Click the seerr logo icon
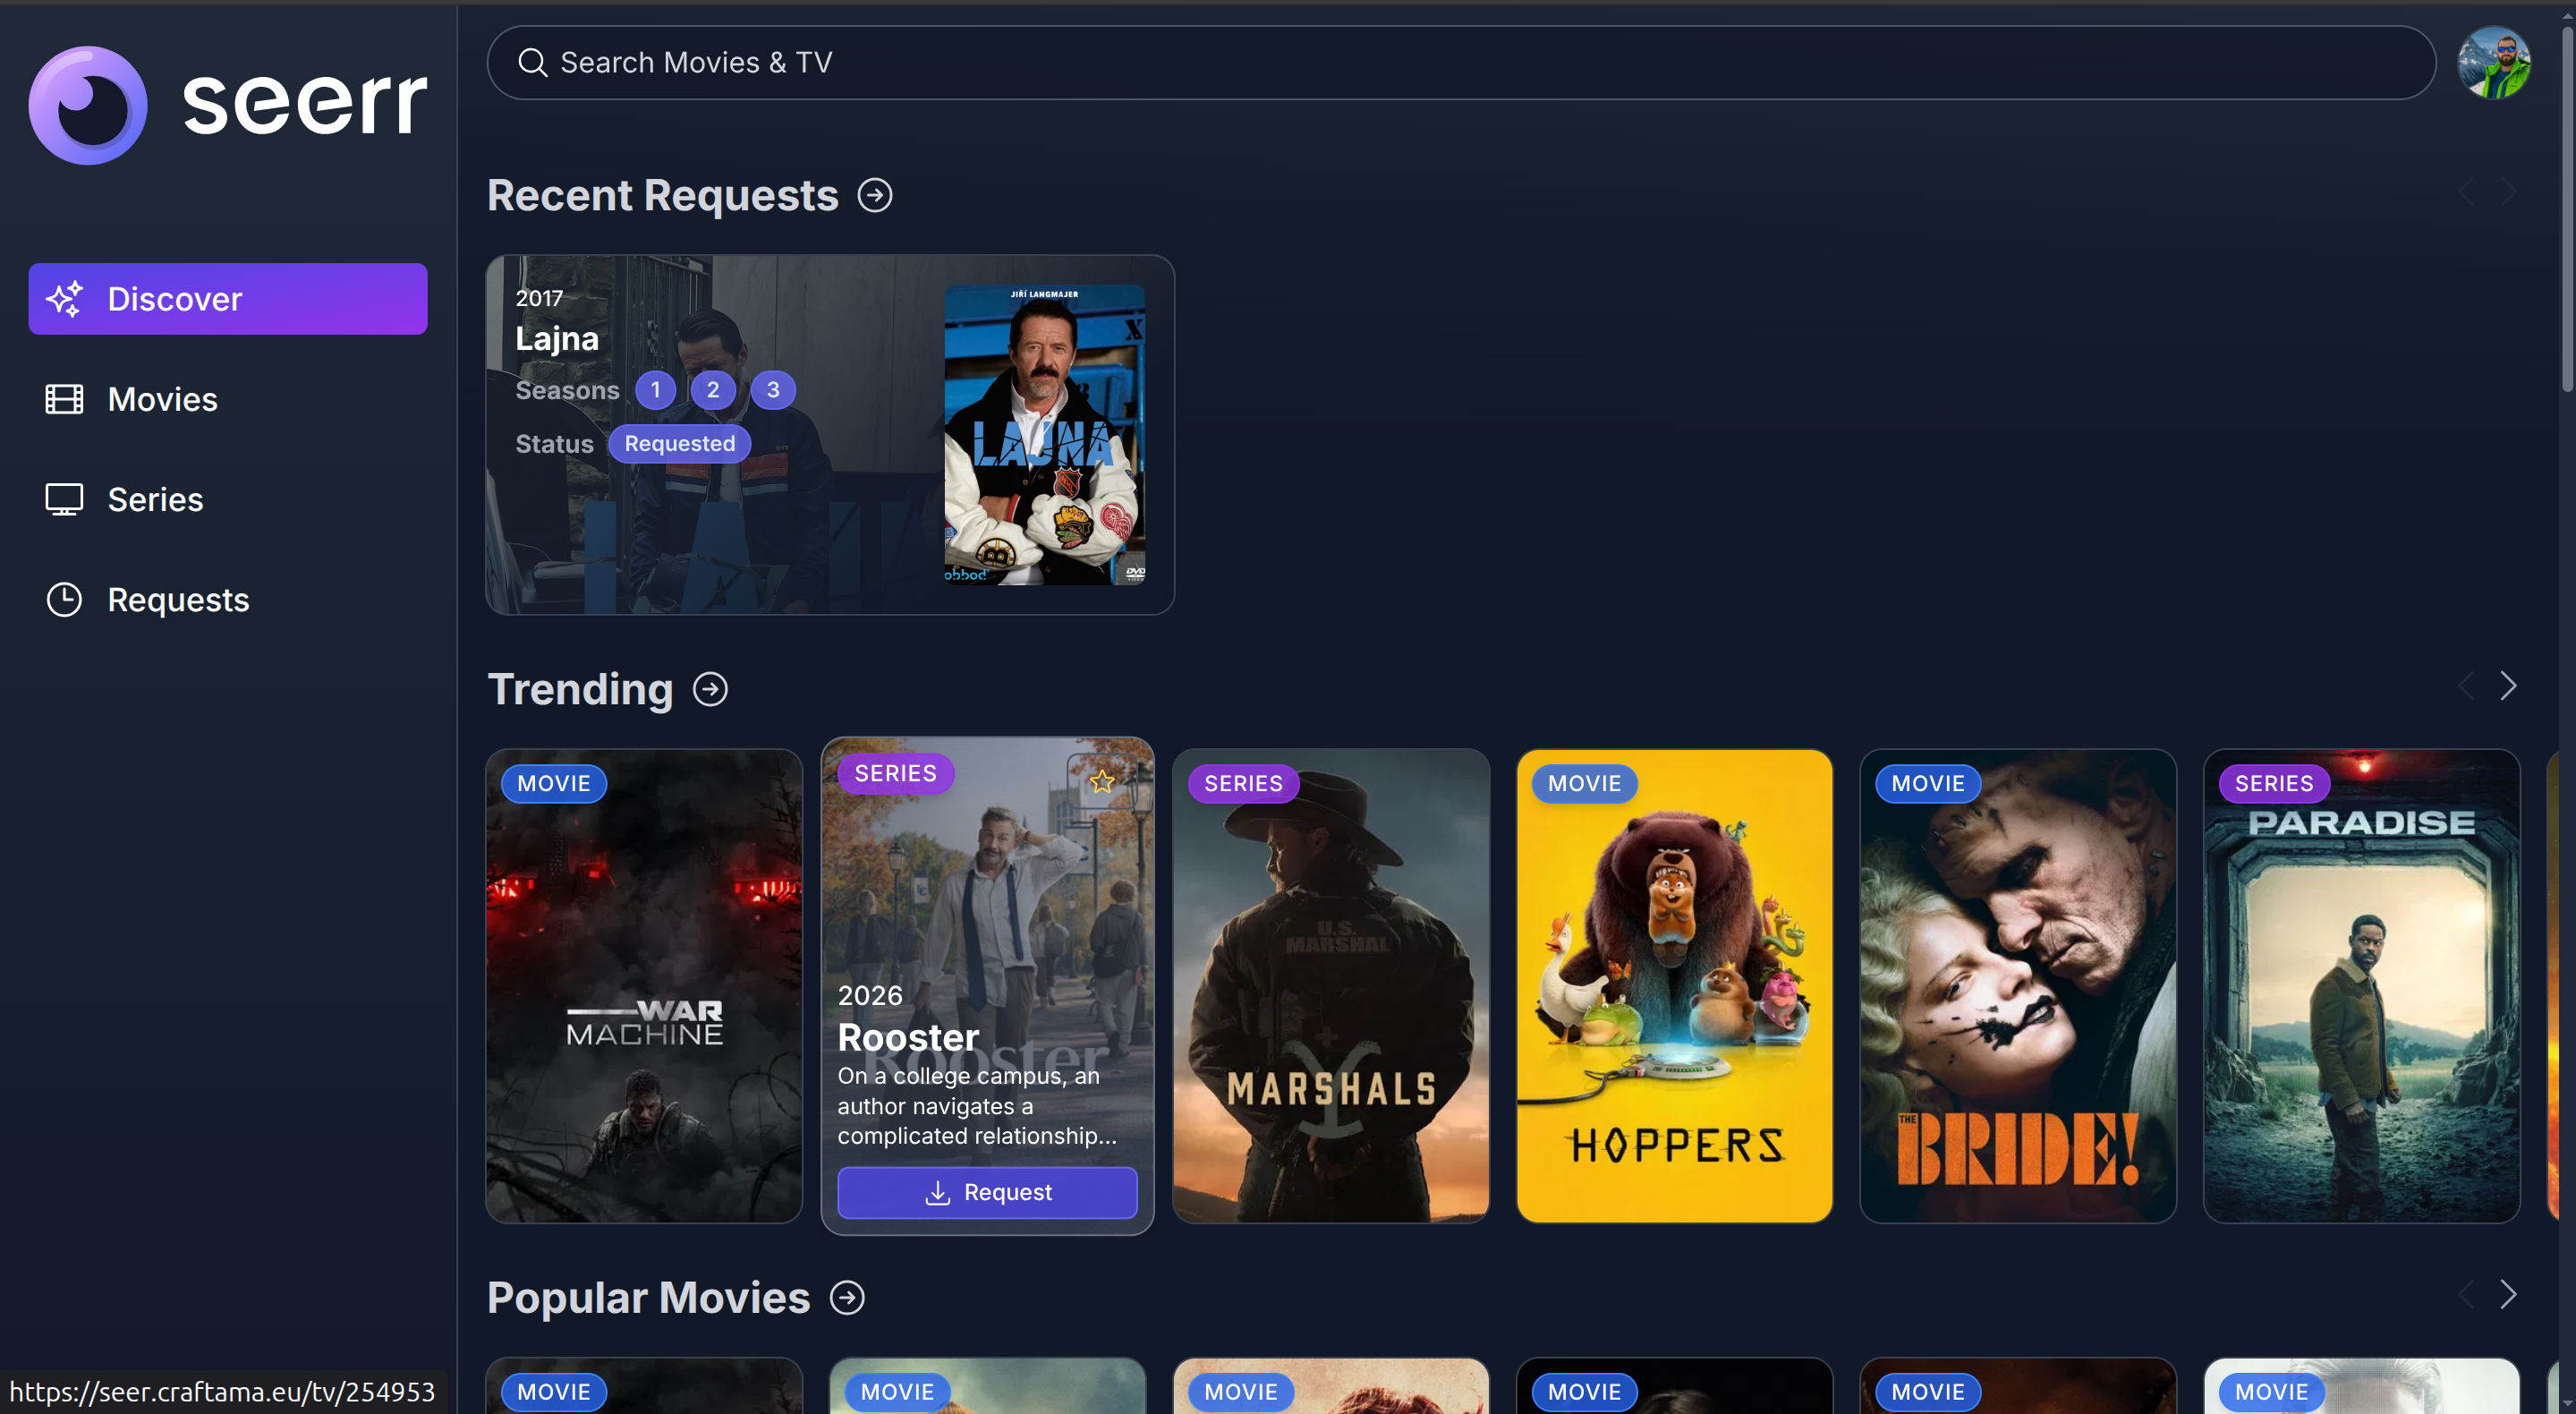 tap(88, 105)
